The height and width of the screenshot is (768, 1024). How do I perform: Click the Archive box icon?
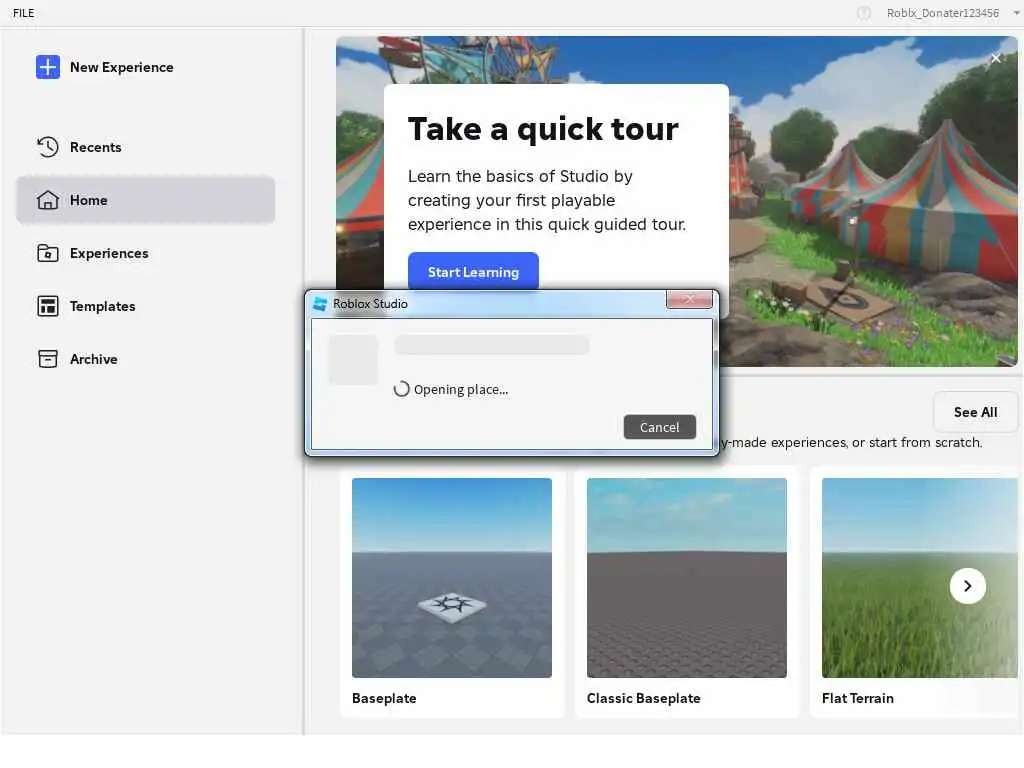click(x=48, y=359)
